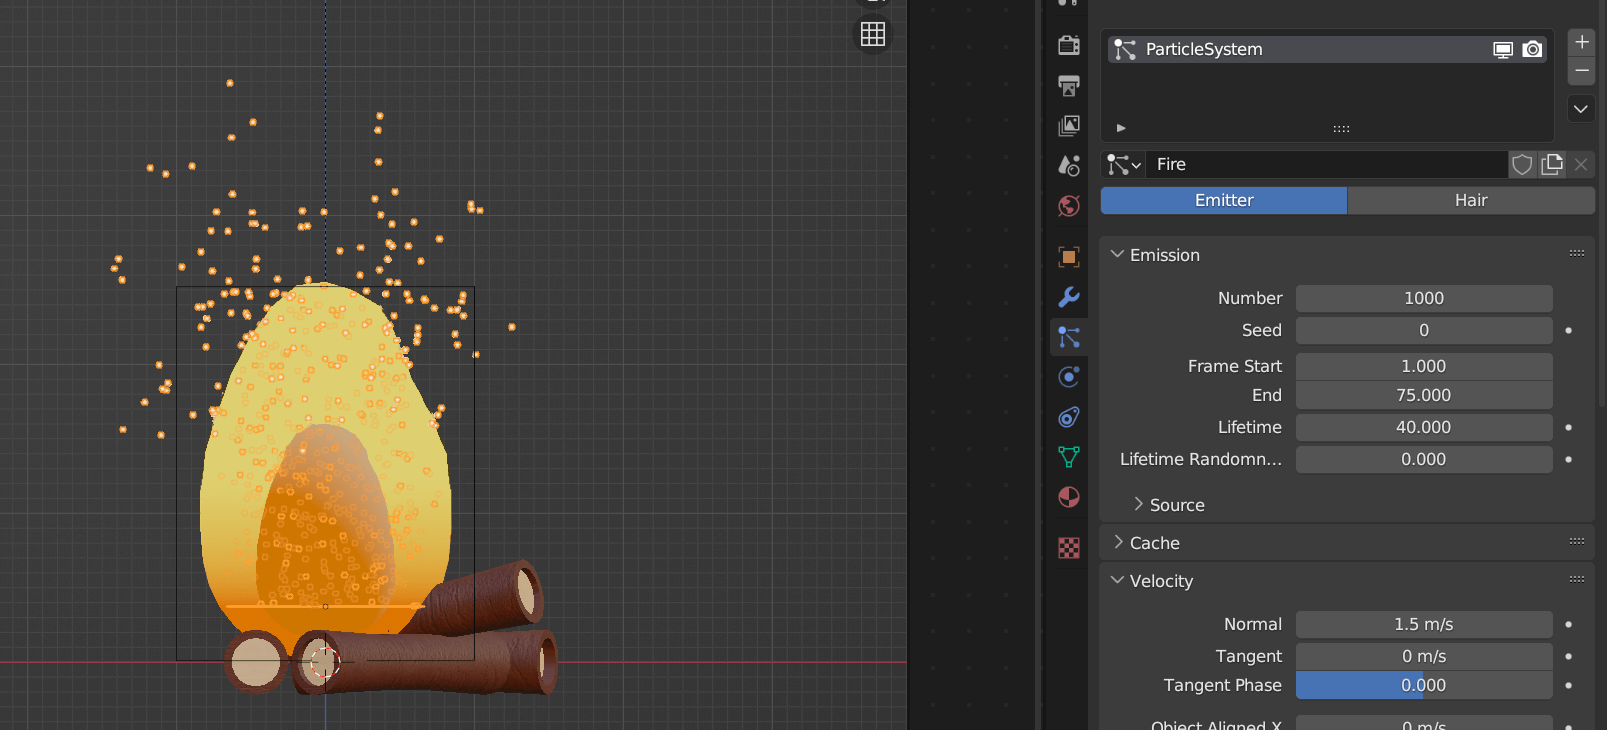Open the Physics properties tab
1607x730 pixels.
click(1069, 377)
